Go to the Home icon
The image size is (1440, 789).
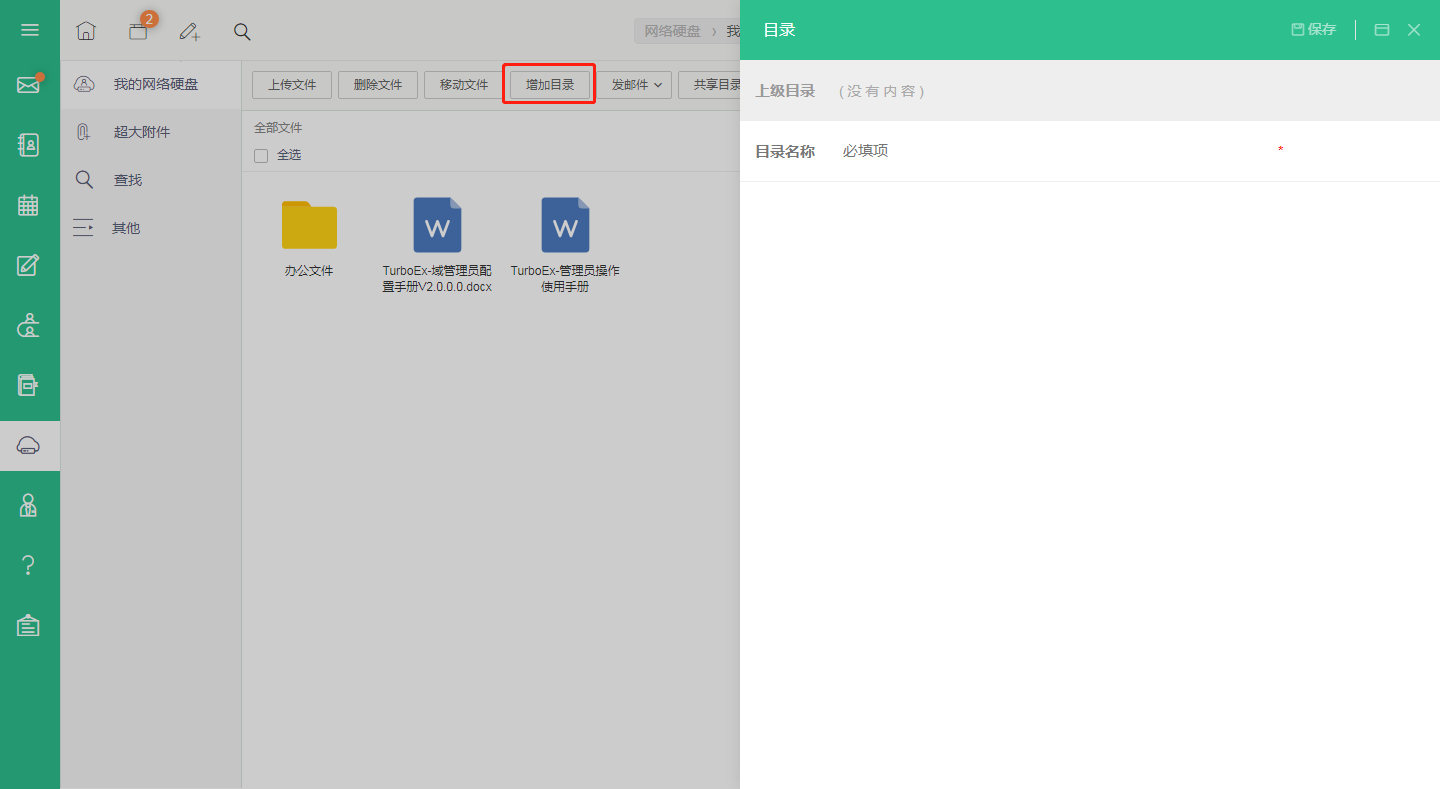coord(86,31)
